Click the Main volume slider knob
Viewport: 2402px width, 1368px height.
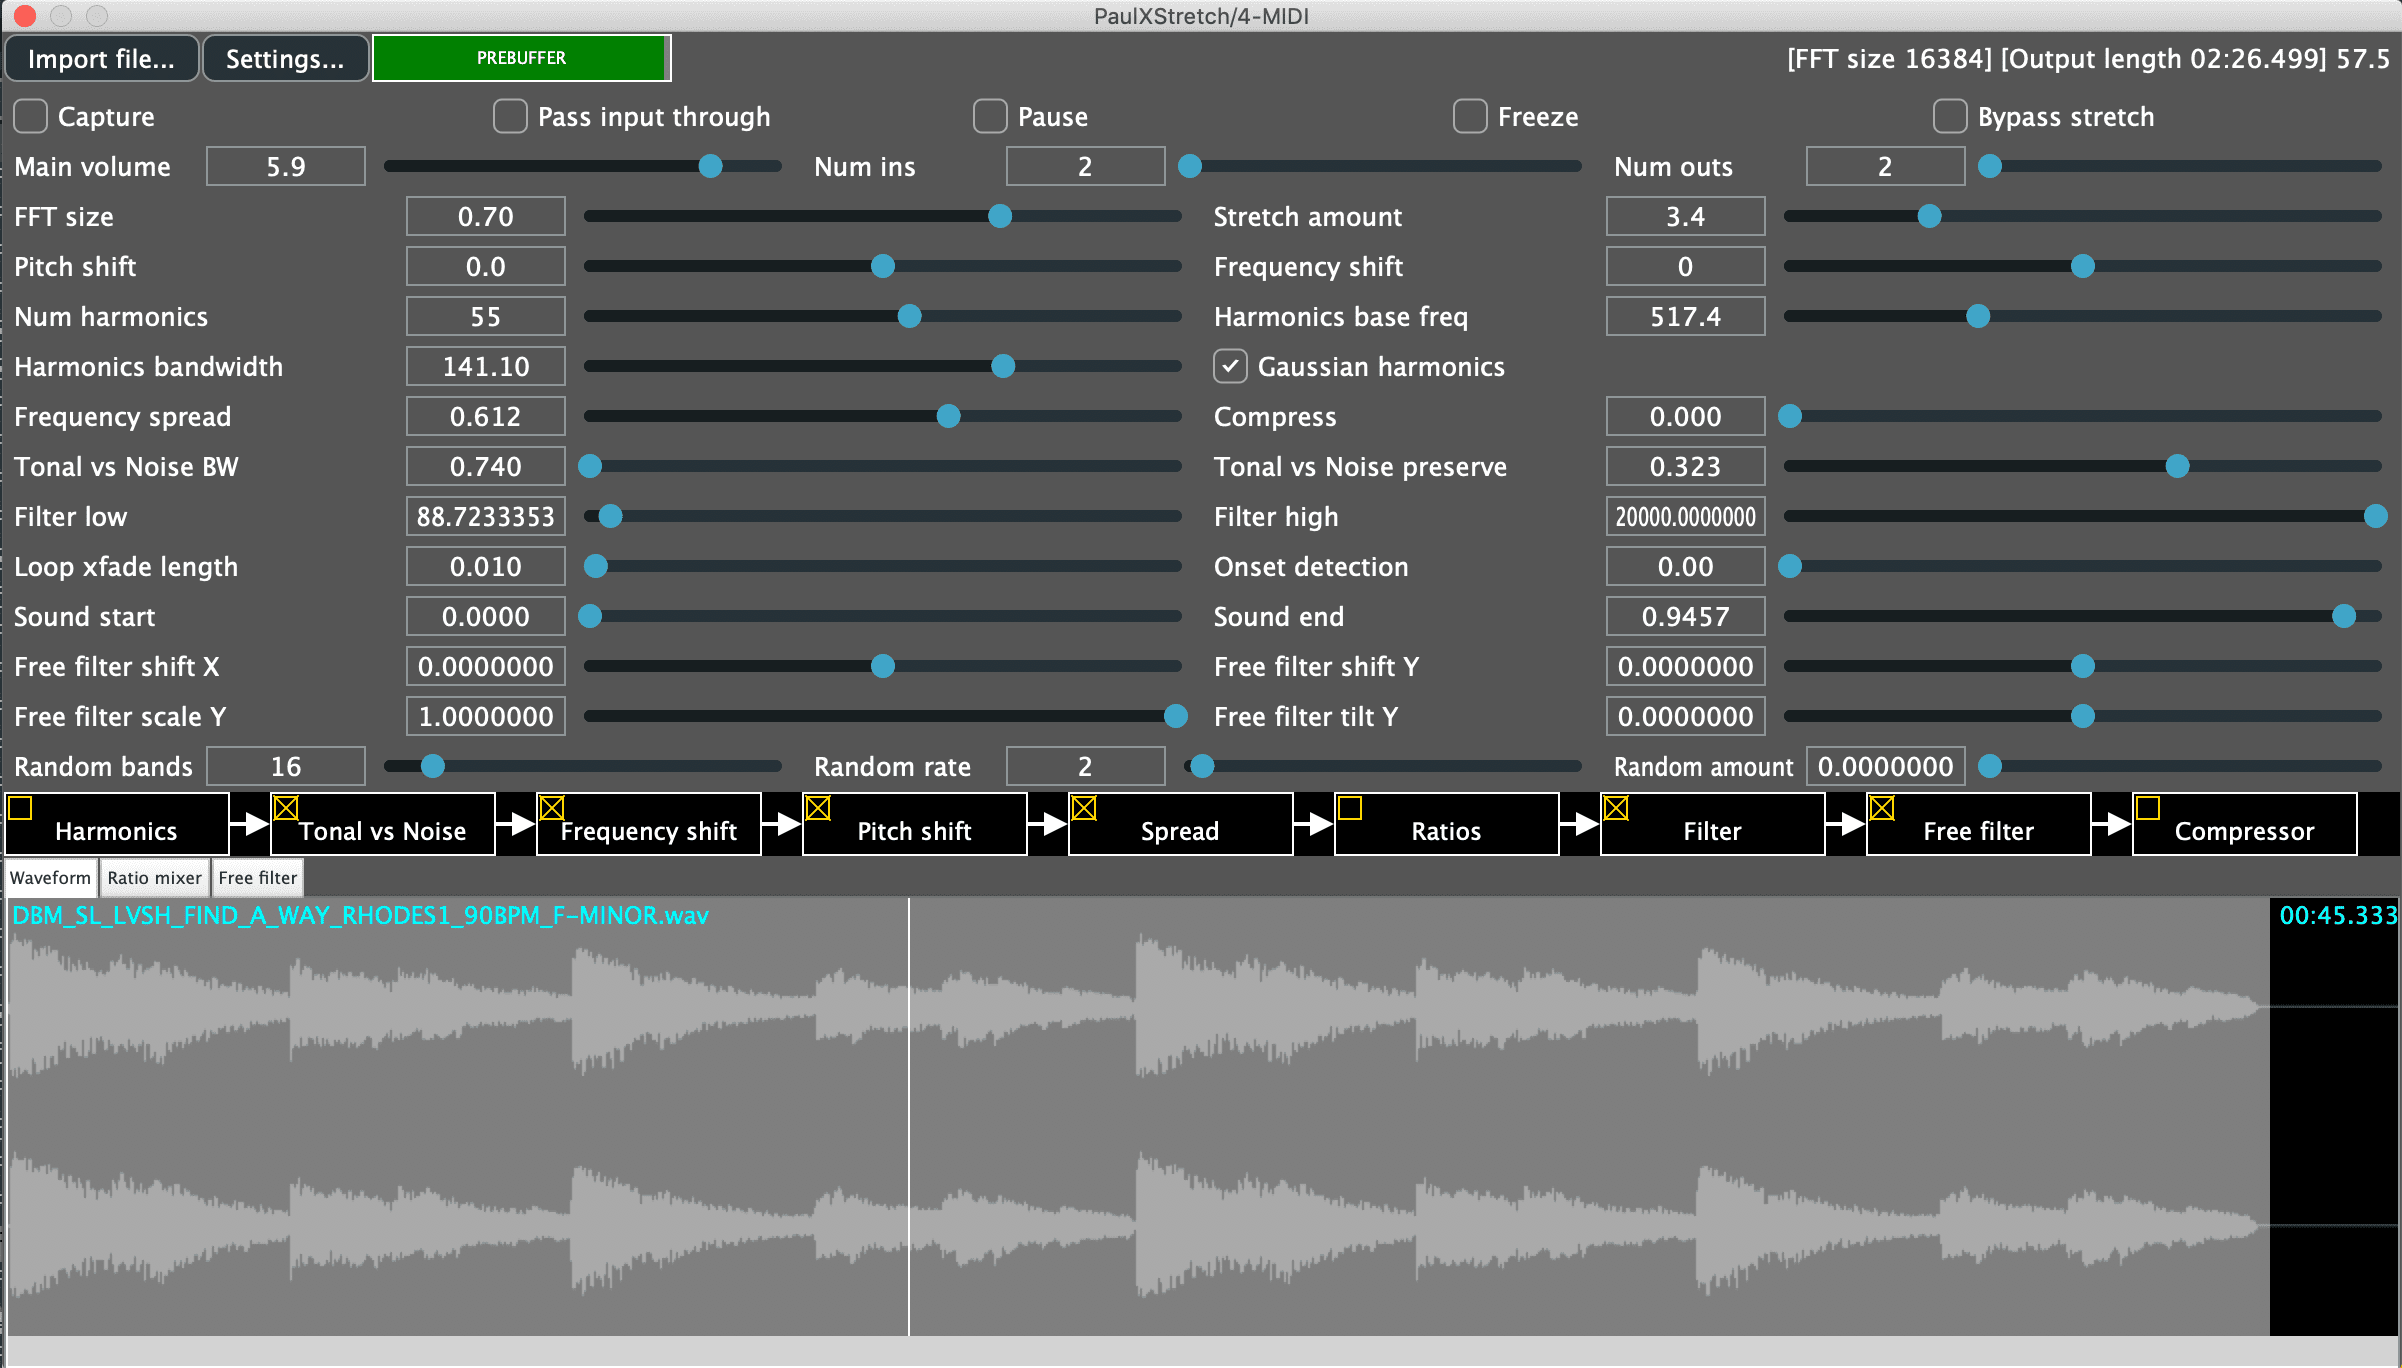click(x=711, y=166)
